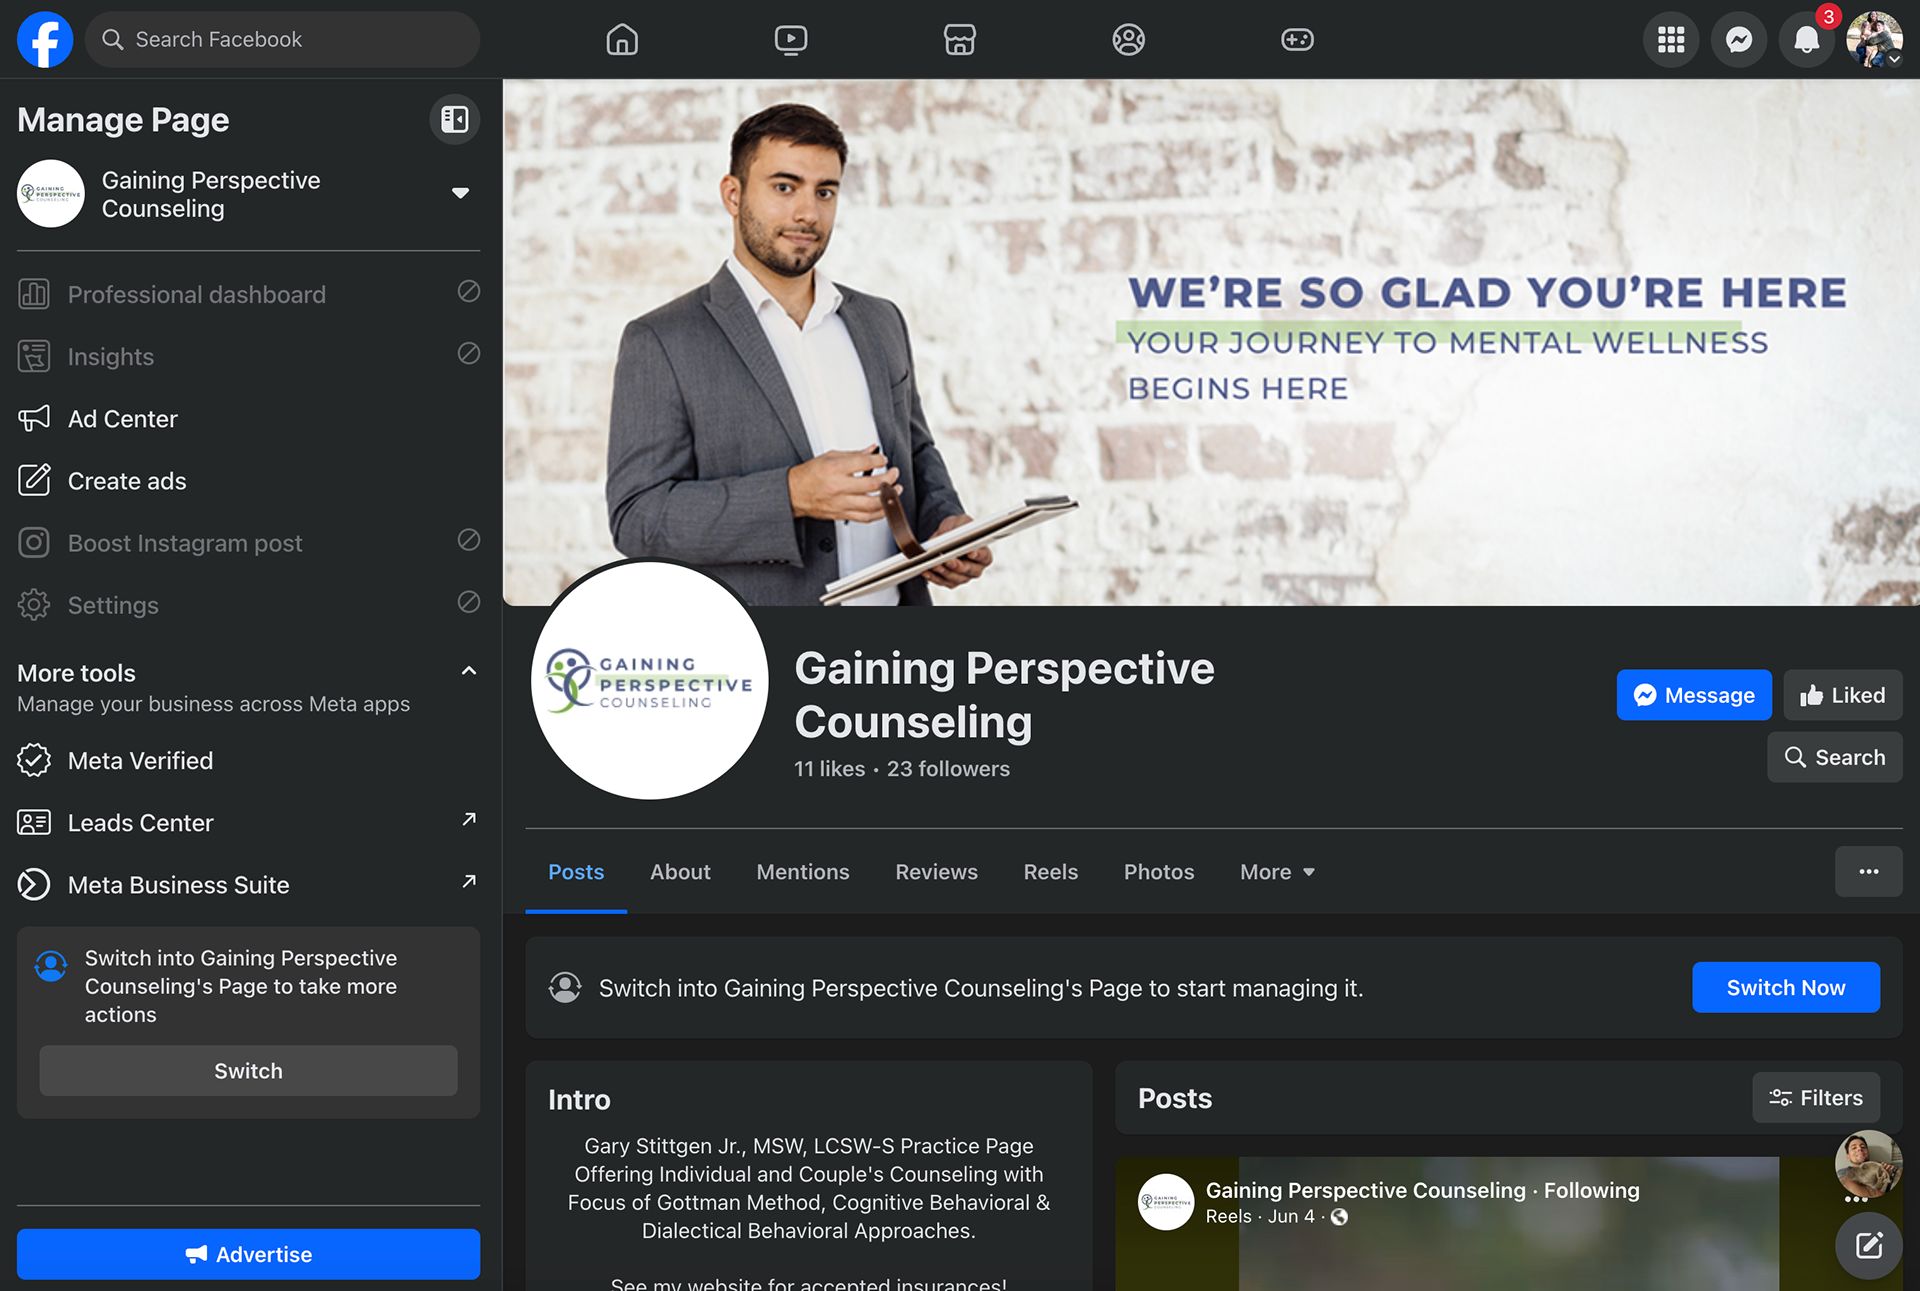The width and height of the screenshot is (1920, 1291).
Task: Switch to the Reviews tab
Action: (x=936, y=872)
